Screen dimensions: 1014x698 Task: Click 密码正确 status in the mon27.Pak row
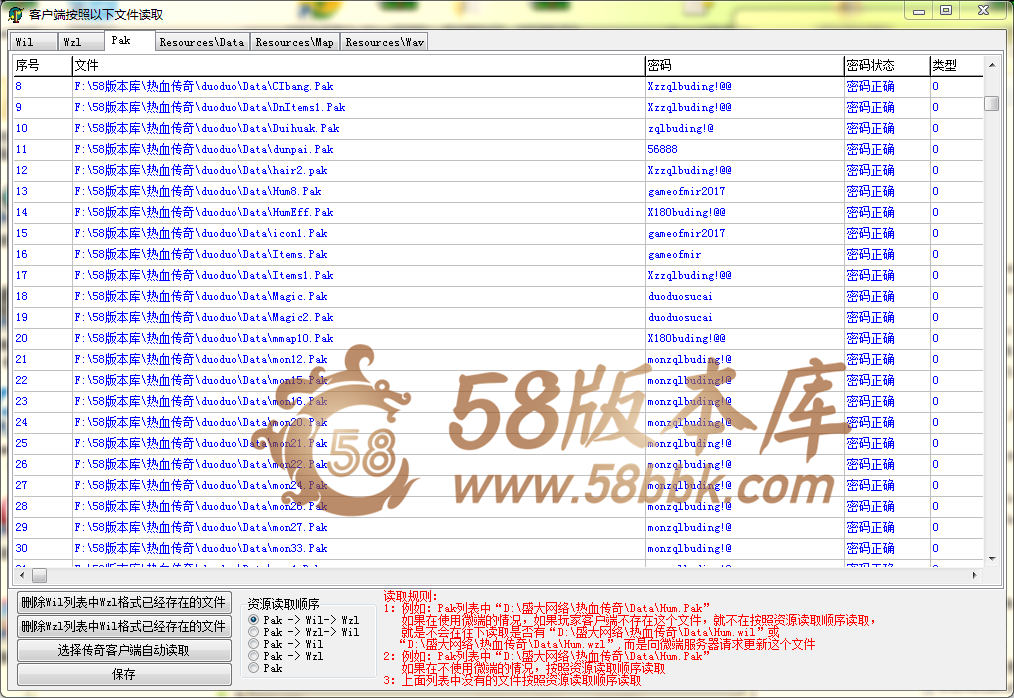point(870,527)
